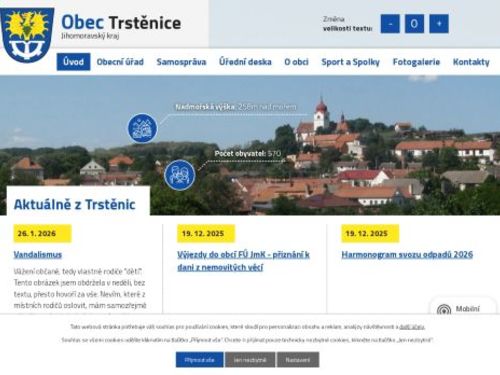Open cookie Nastavení button

click(x=298, y=360)
